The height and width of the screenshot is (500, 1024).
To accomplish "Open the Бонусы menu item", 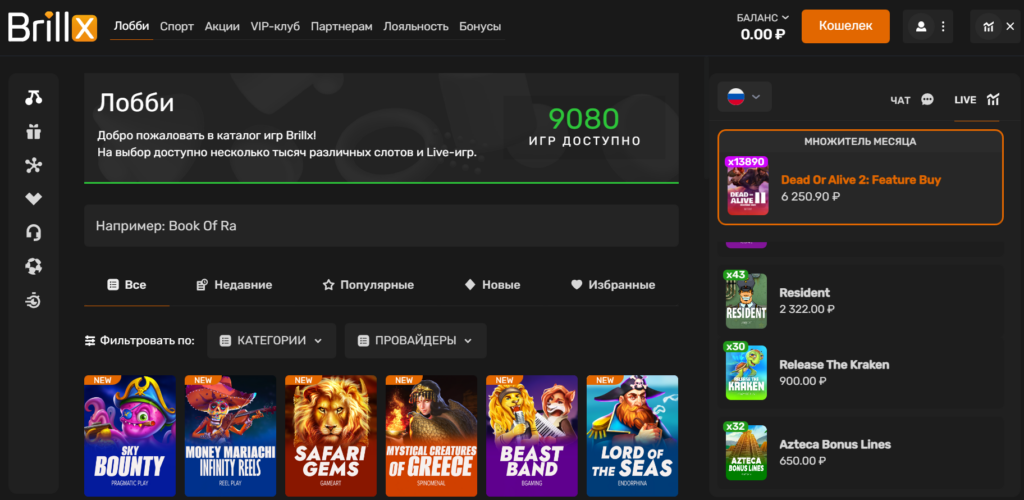I will pyautogui.click(x=480, y=27).
